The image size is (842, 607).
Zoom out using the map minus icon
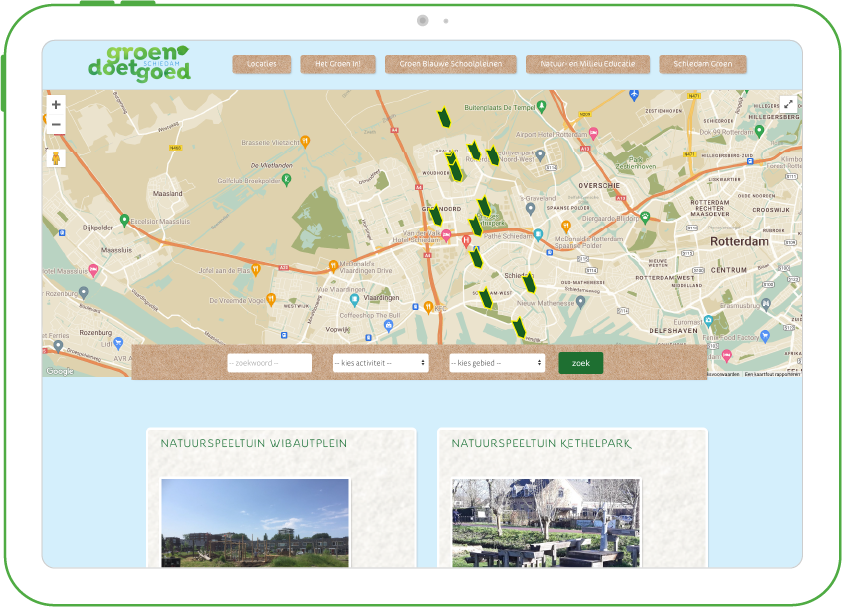(55, 124)
